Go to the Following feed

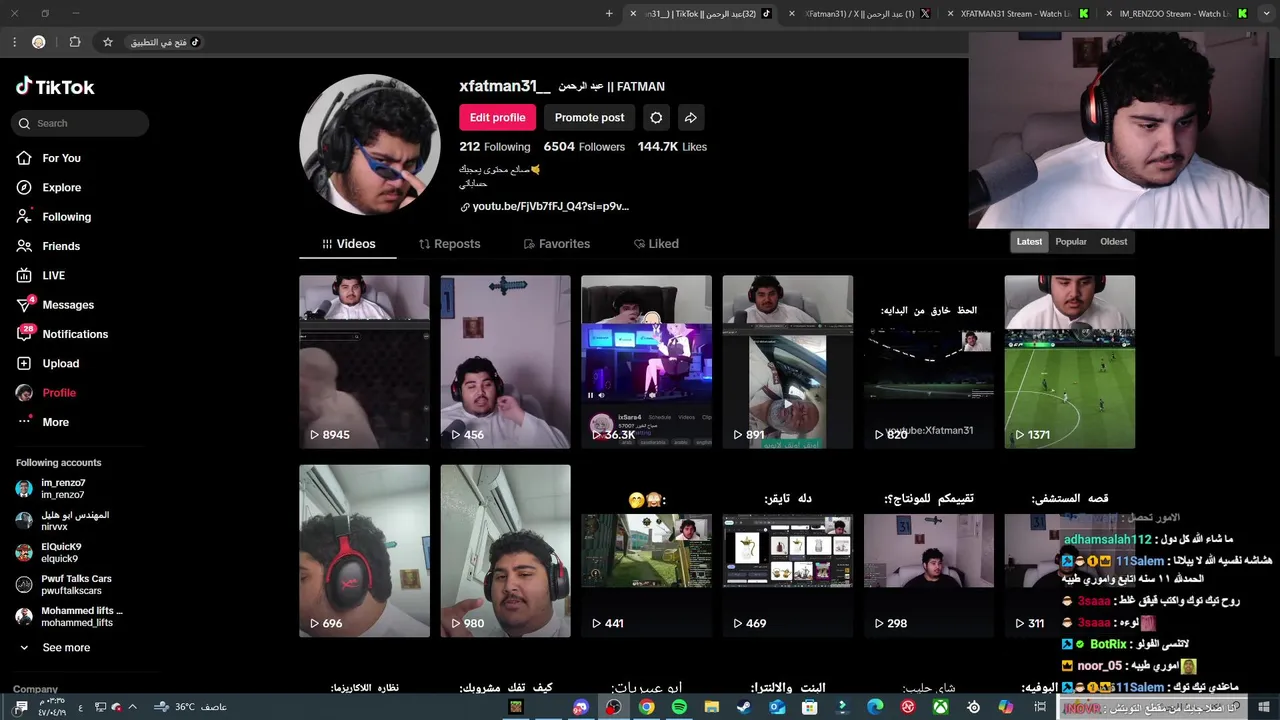66,217
